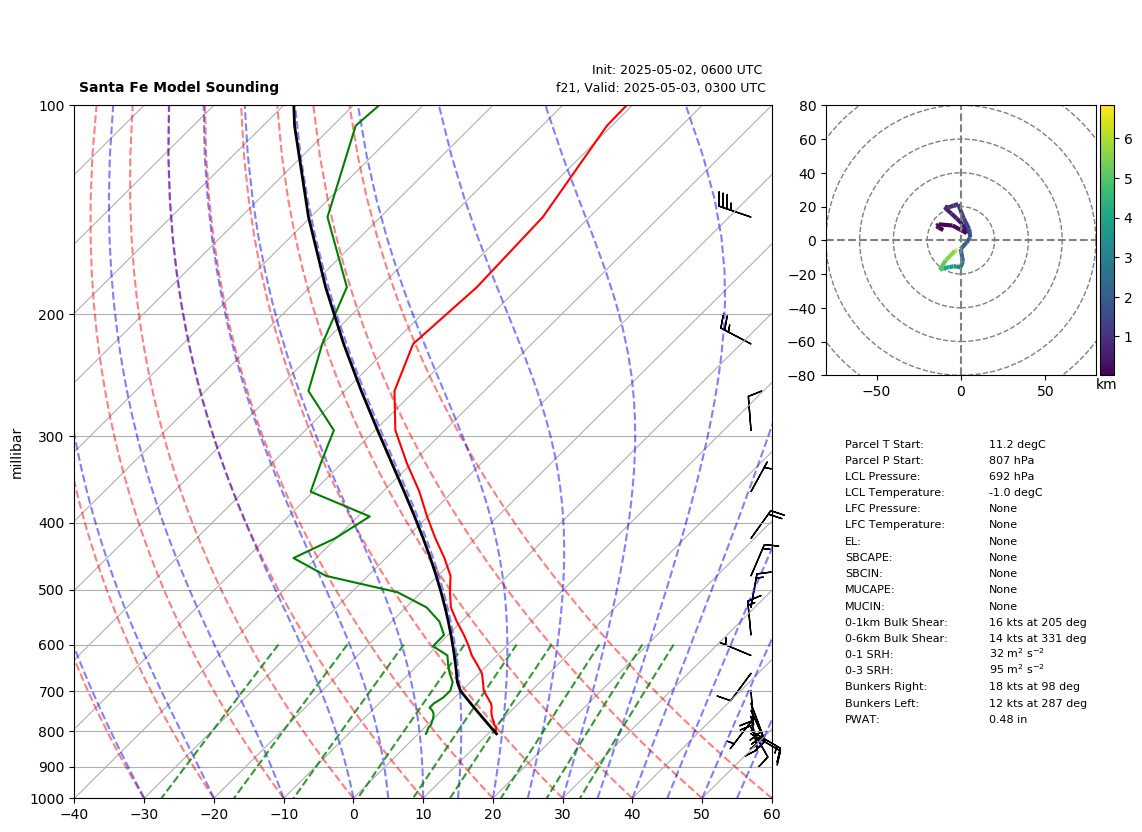Click the millibar y-axis label

pos(17,454)
